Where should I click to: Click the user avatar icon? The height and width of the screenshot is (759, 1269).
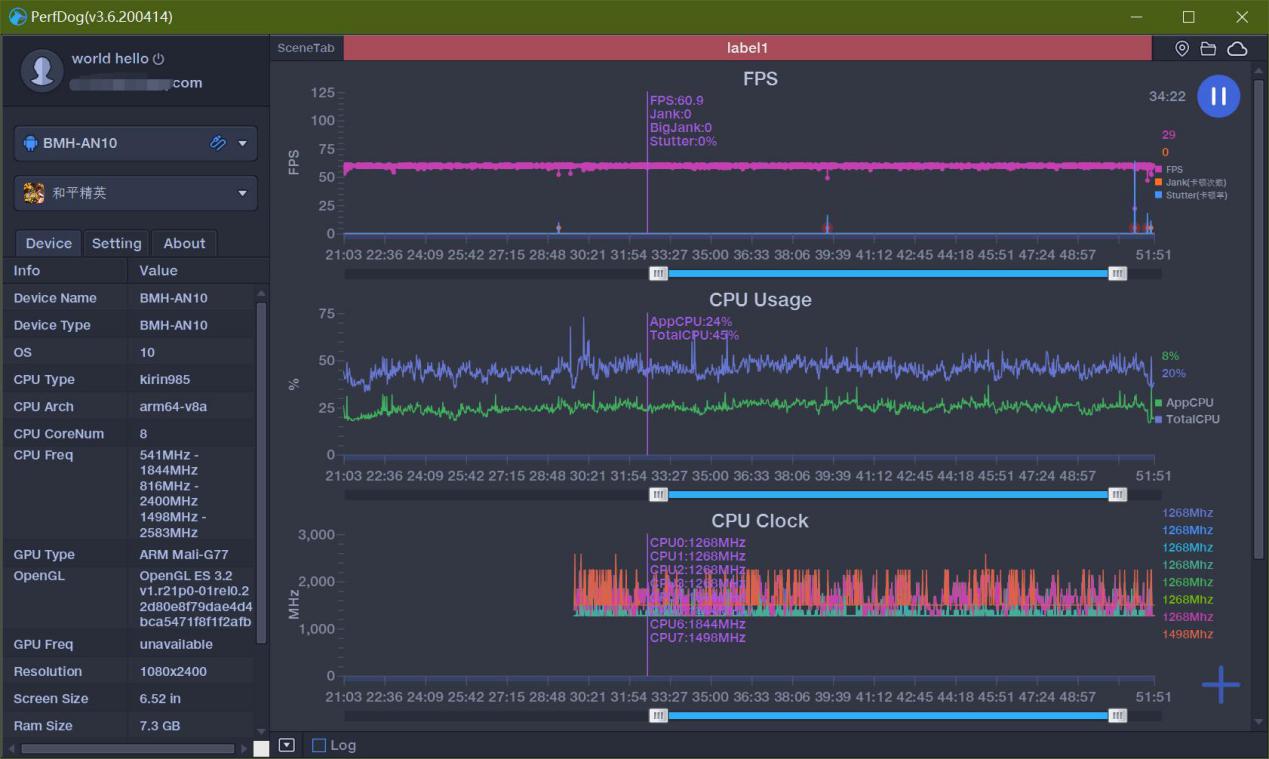42,71
